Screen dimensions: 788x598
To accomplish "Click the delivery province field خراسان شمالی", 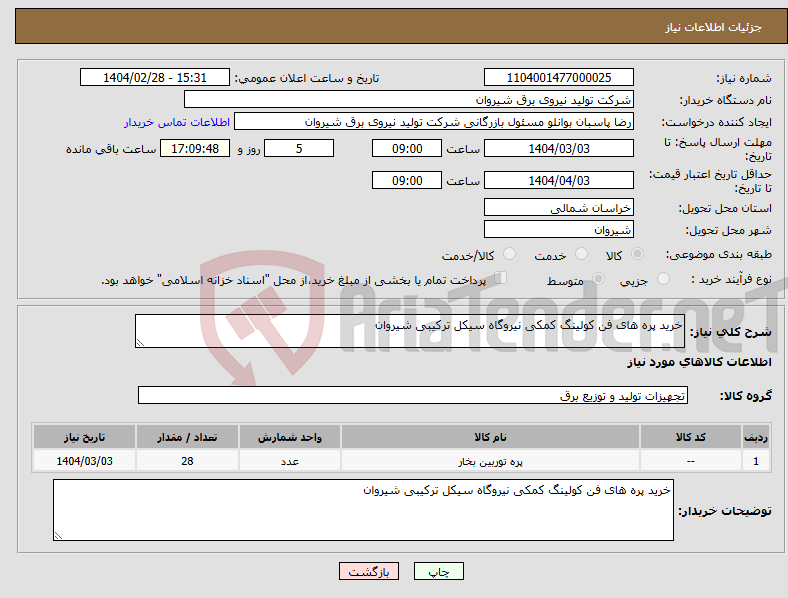I will [558, 208].
